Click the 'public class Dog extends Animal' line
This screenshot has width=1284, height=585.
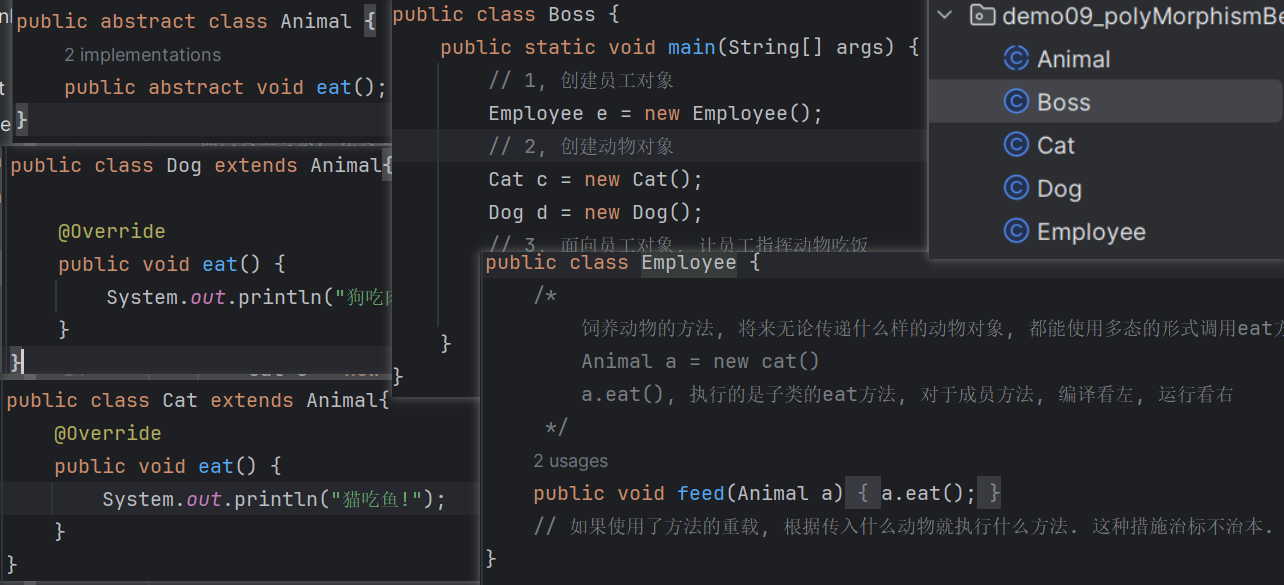pyautogui.click(x=201, y=165)
